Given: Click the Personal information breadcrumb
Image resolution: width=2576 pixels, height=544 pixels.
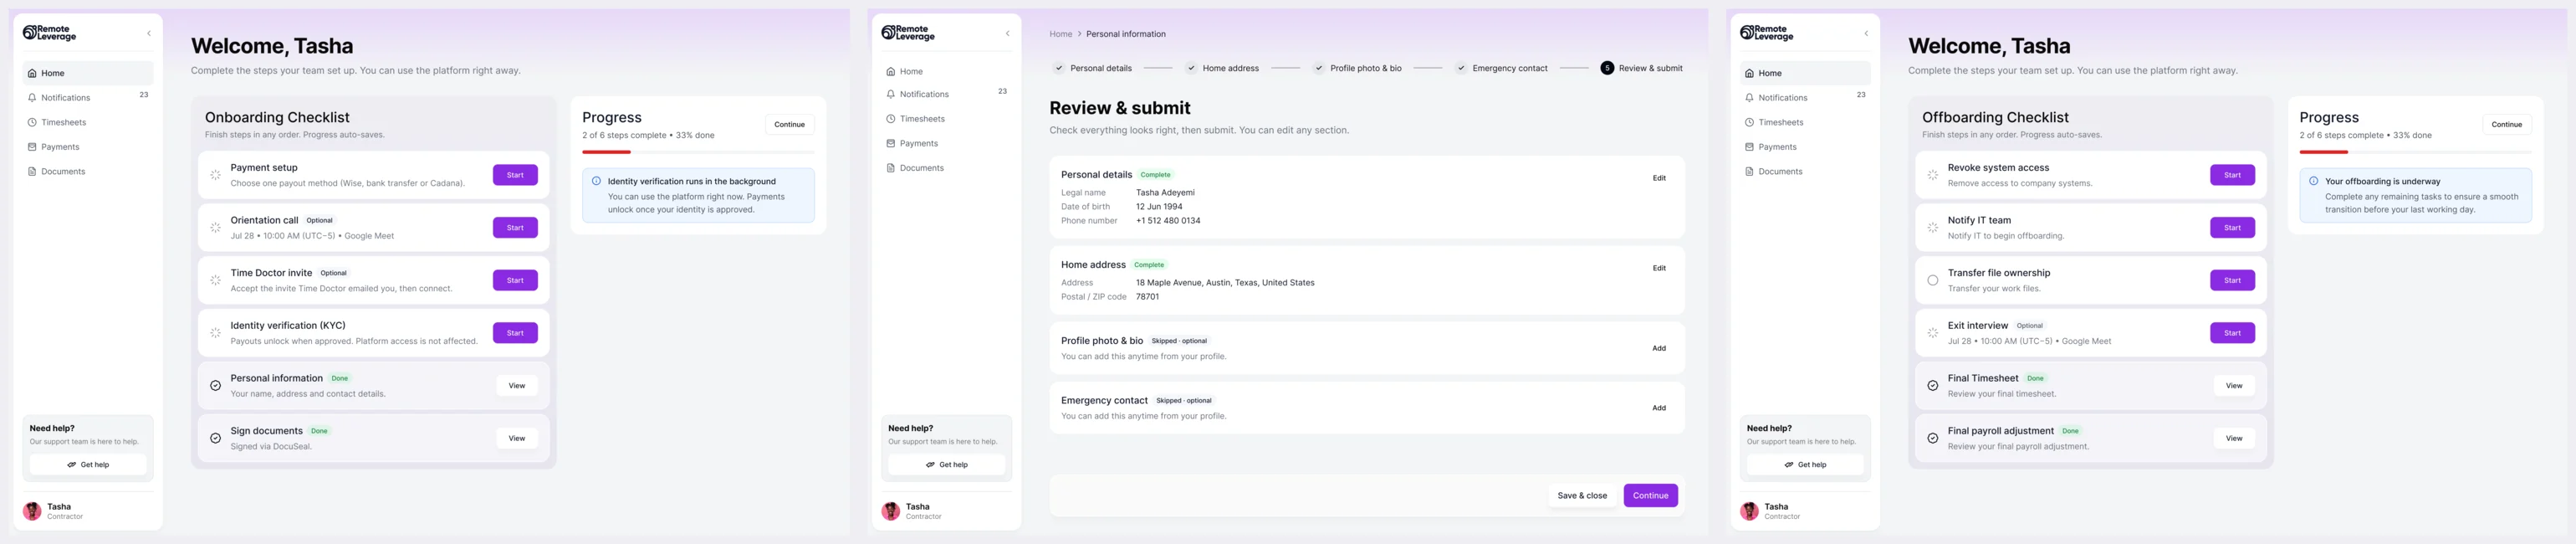Looking at the screenshot, I should coord(1125,34).
